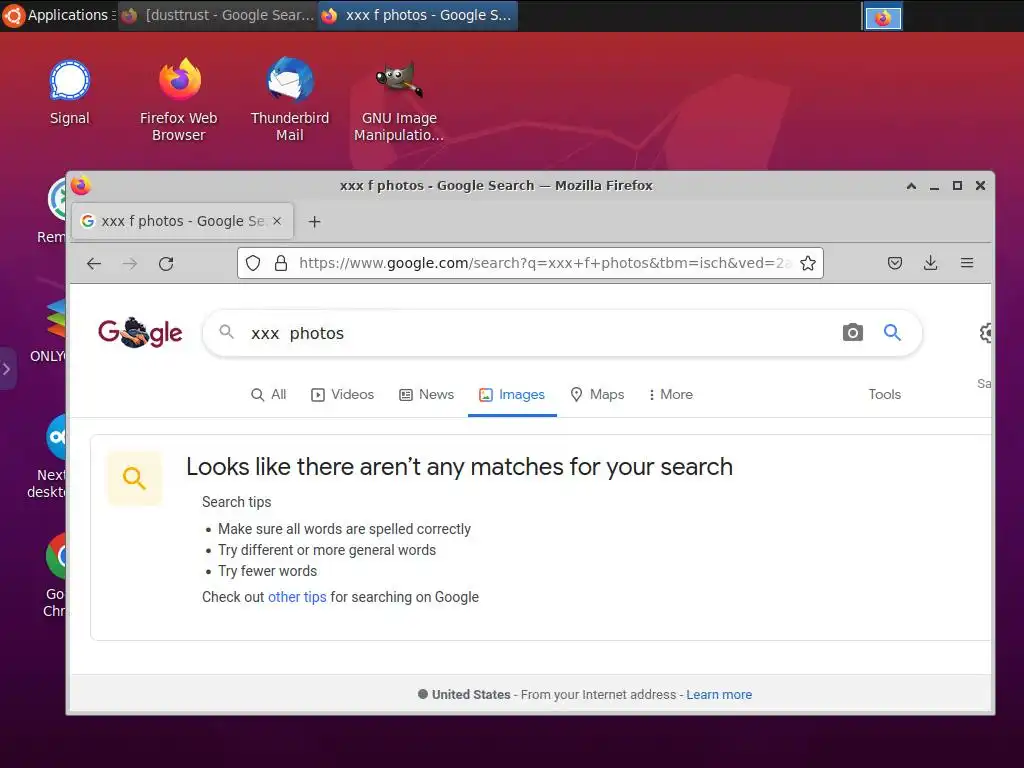This screenshot has height=768, width=1024.
Task: Select the xxx f photos browser tab
Action: 182,221
